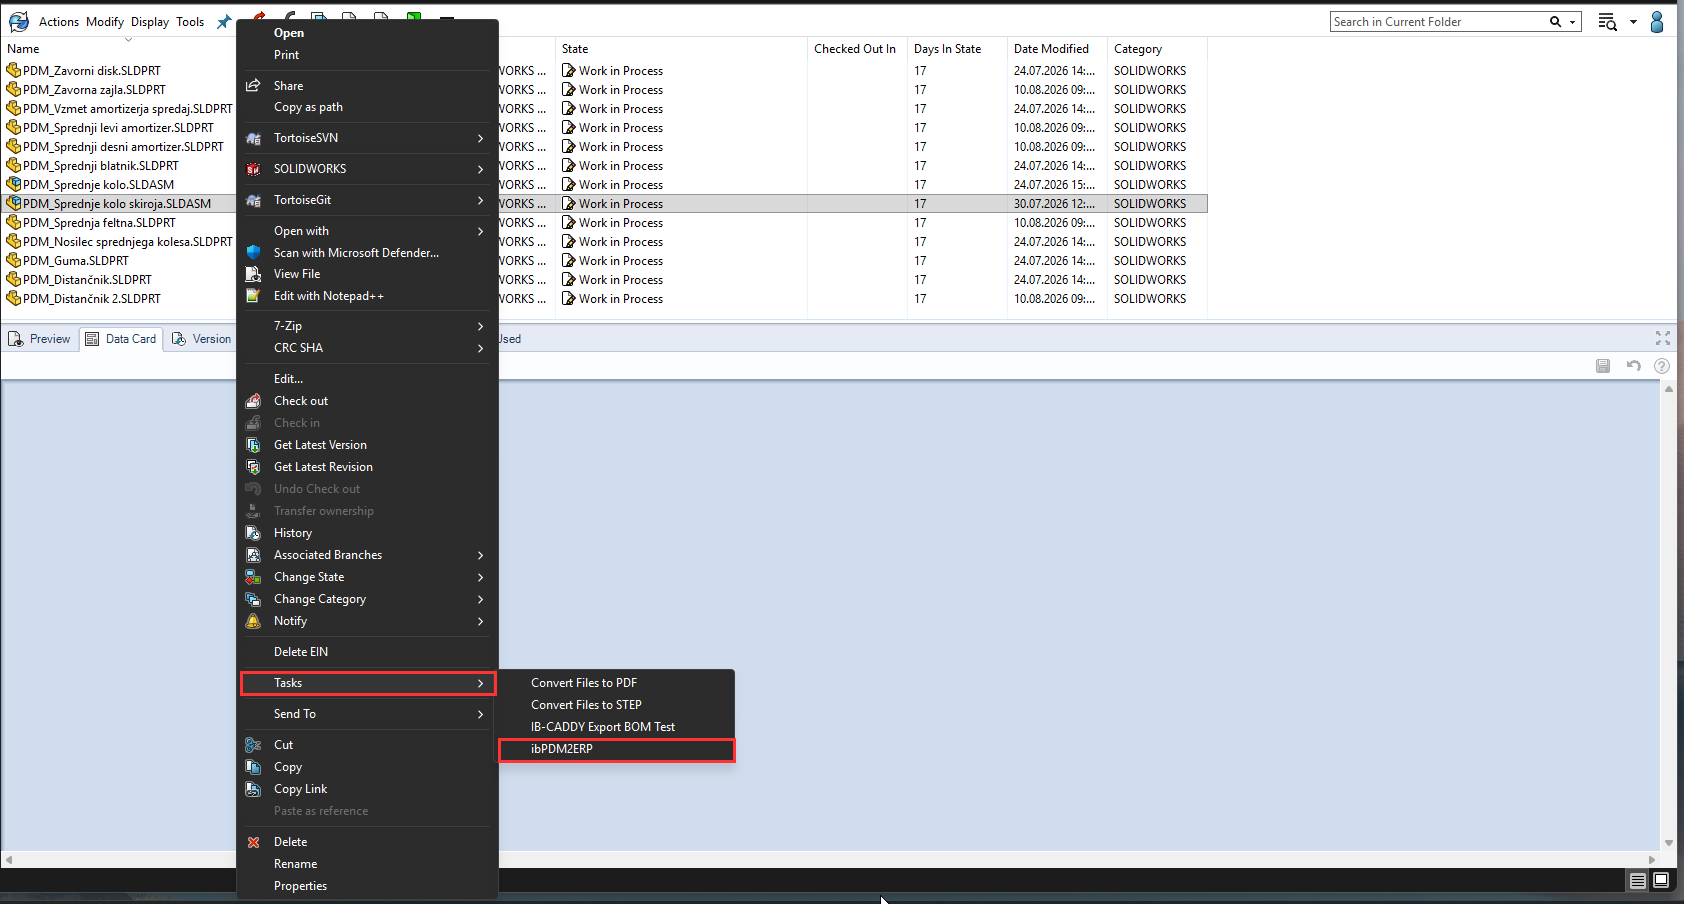1684x904 pixels.
Task: Click the expand panel arrows icon
Action: click(1663, 339)
